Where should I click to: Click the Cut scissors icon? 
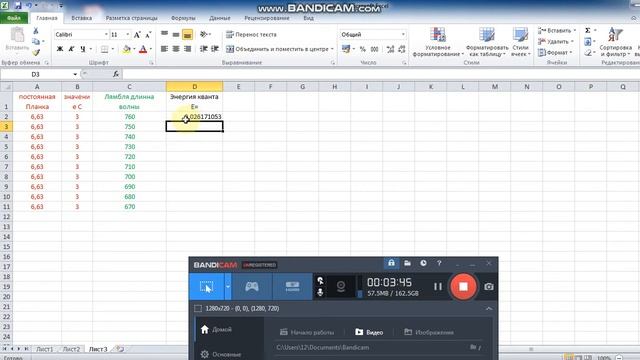(36, 31)
